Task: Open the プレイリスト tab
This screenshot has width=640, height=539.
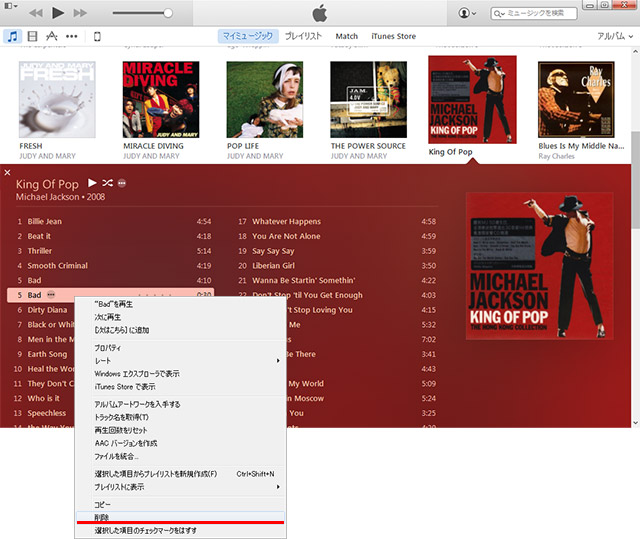Action: (x=303, y=36)
